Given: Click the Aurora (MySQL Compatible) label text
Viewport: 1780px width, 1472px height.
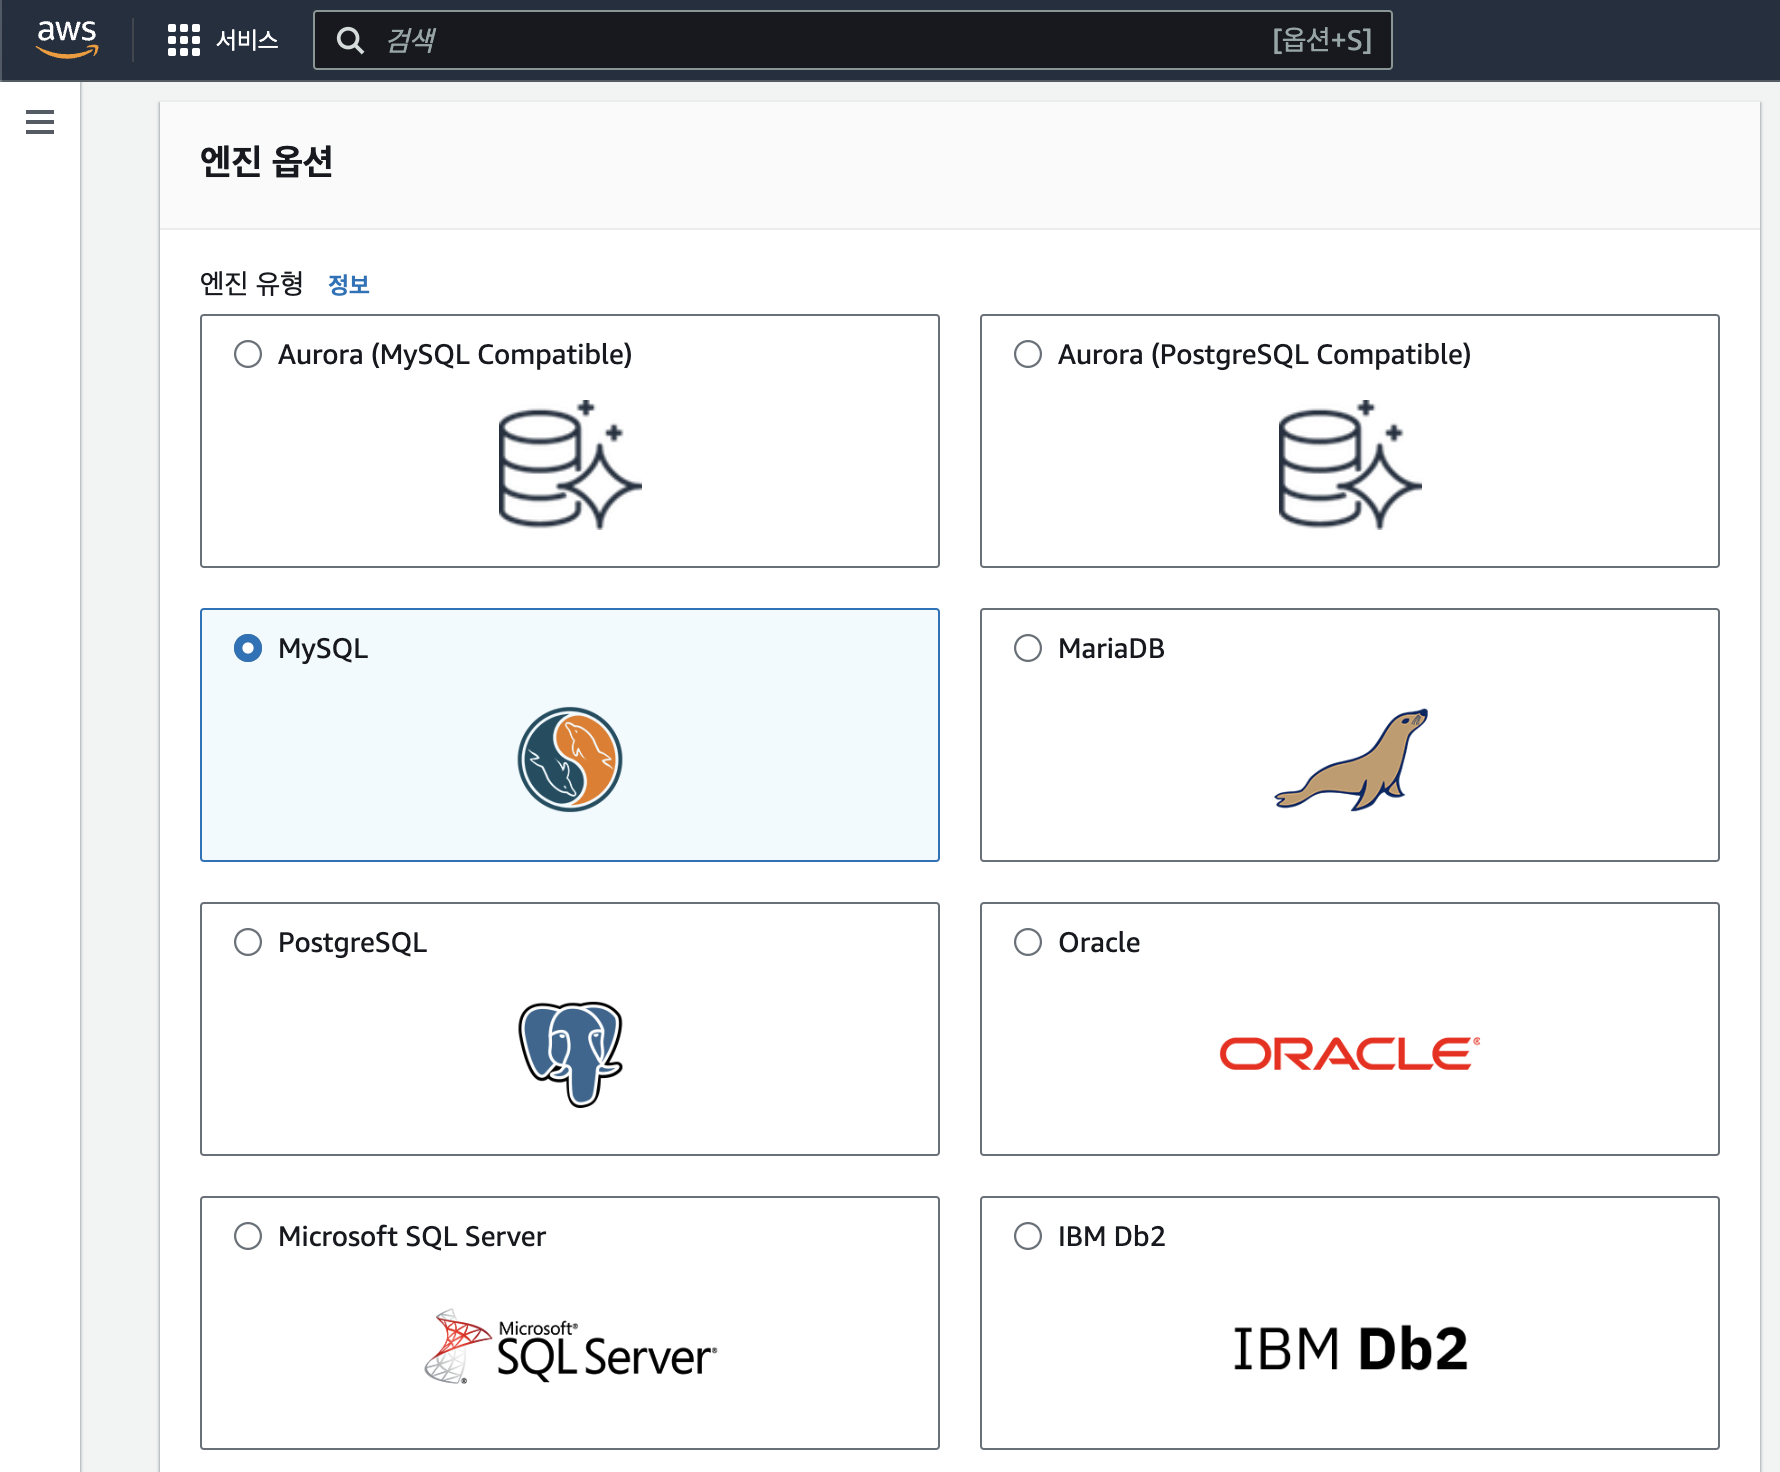Looking at the screenshot, I should click(x=455, y=354).
